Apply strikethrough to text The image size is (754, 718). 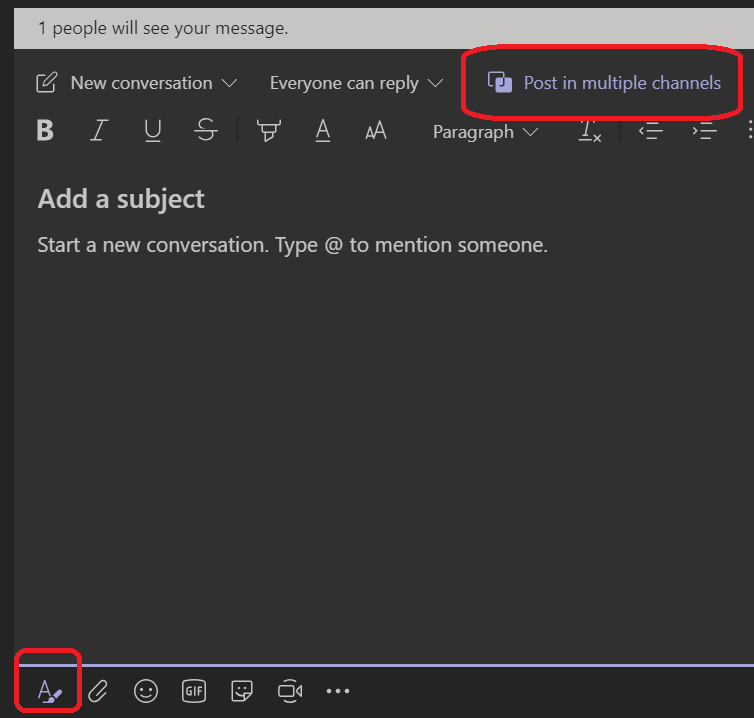[205, 131]
